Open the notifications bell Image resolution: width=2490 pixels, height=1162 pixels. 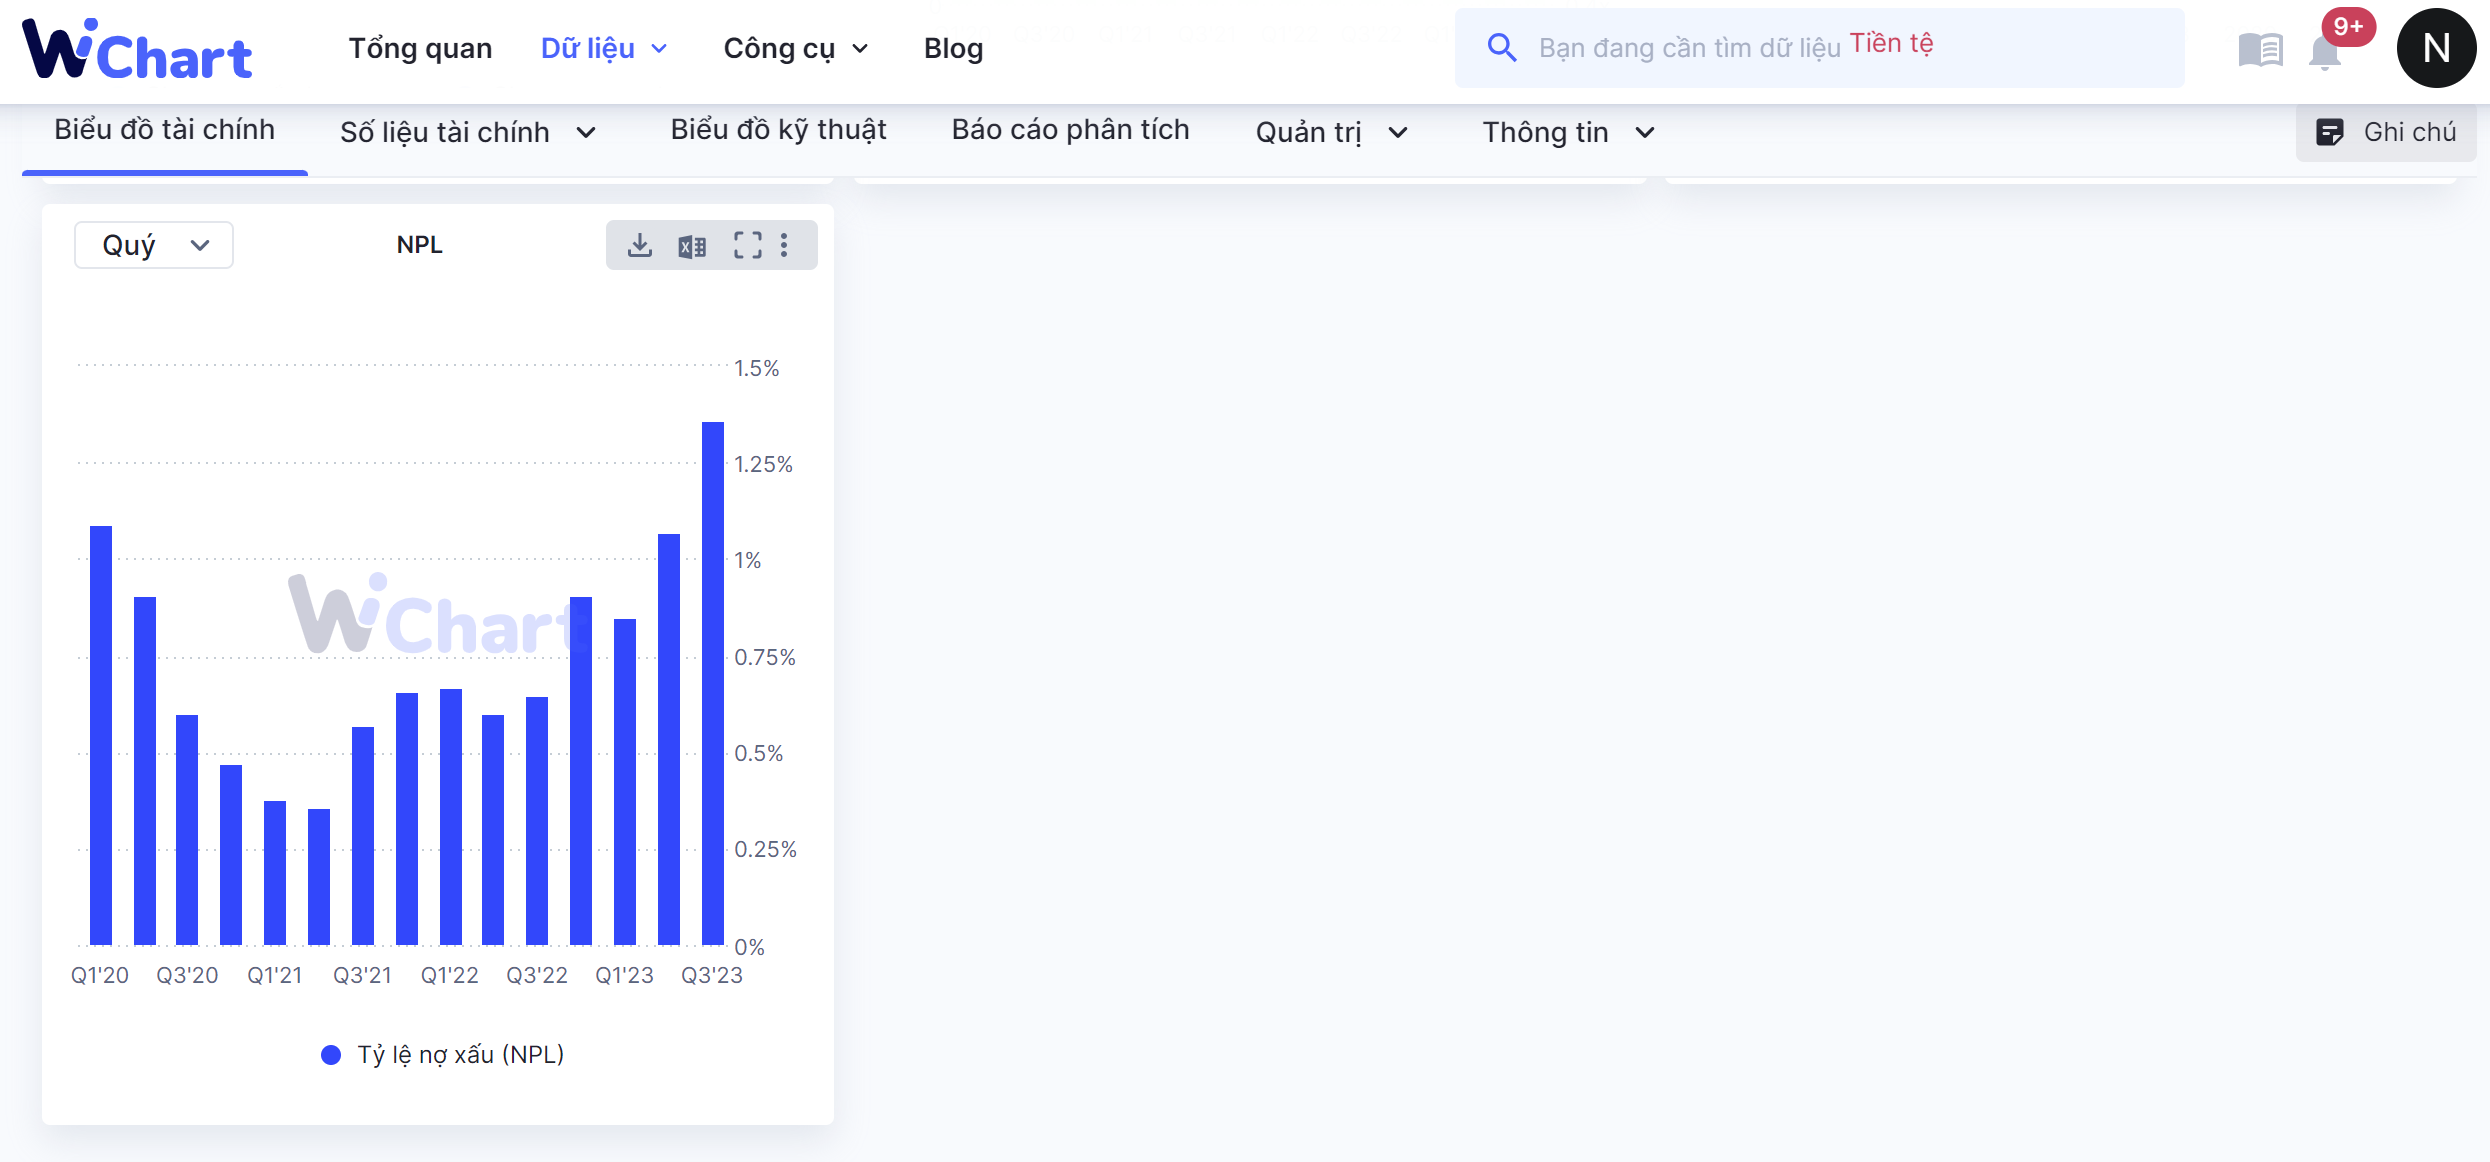[2325, 52]
